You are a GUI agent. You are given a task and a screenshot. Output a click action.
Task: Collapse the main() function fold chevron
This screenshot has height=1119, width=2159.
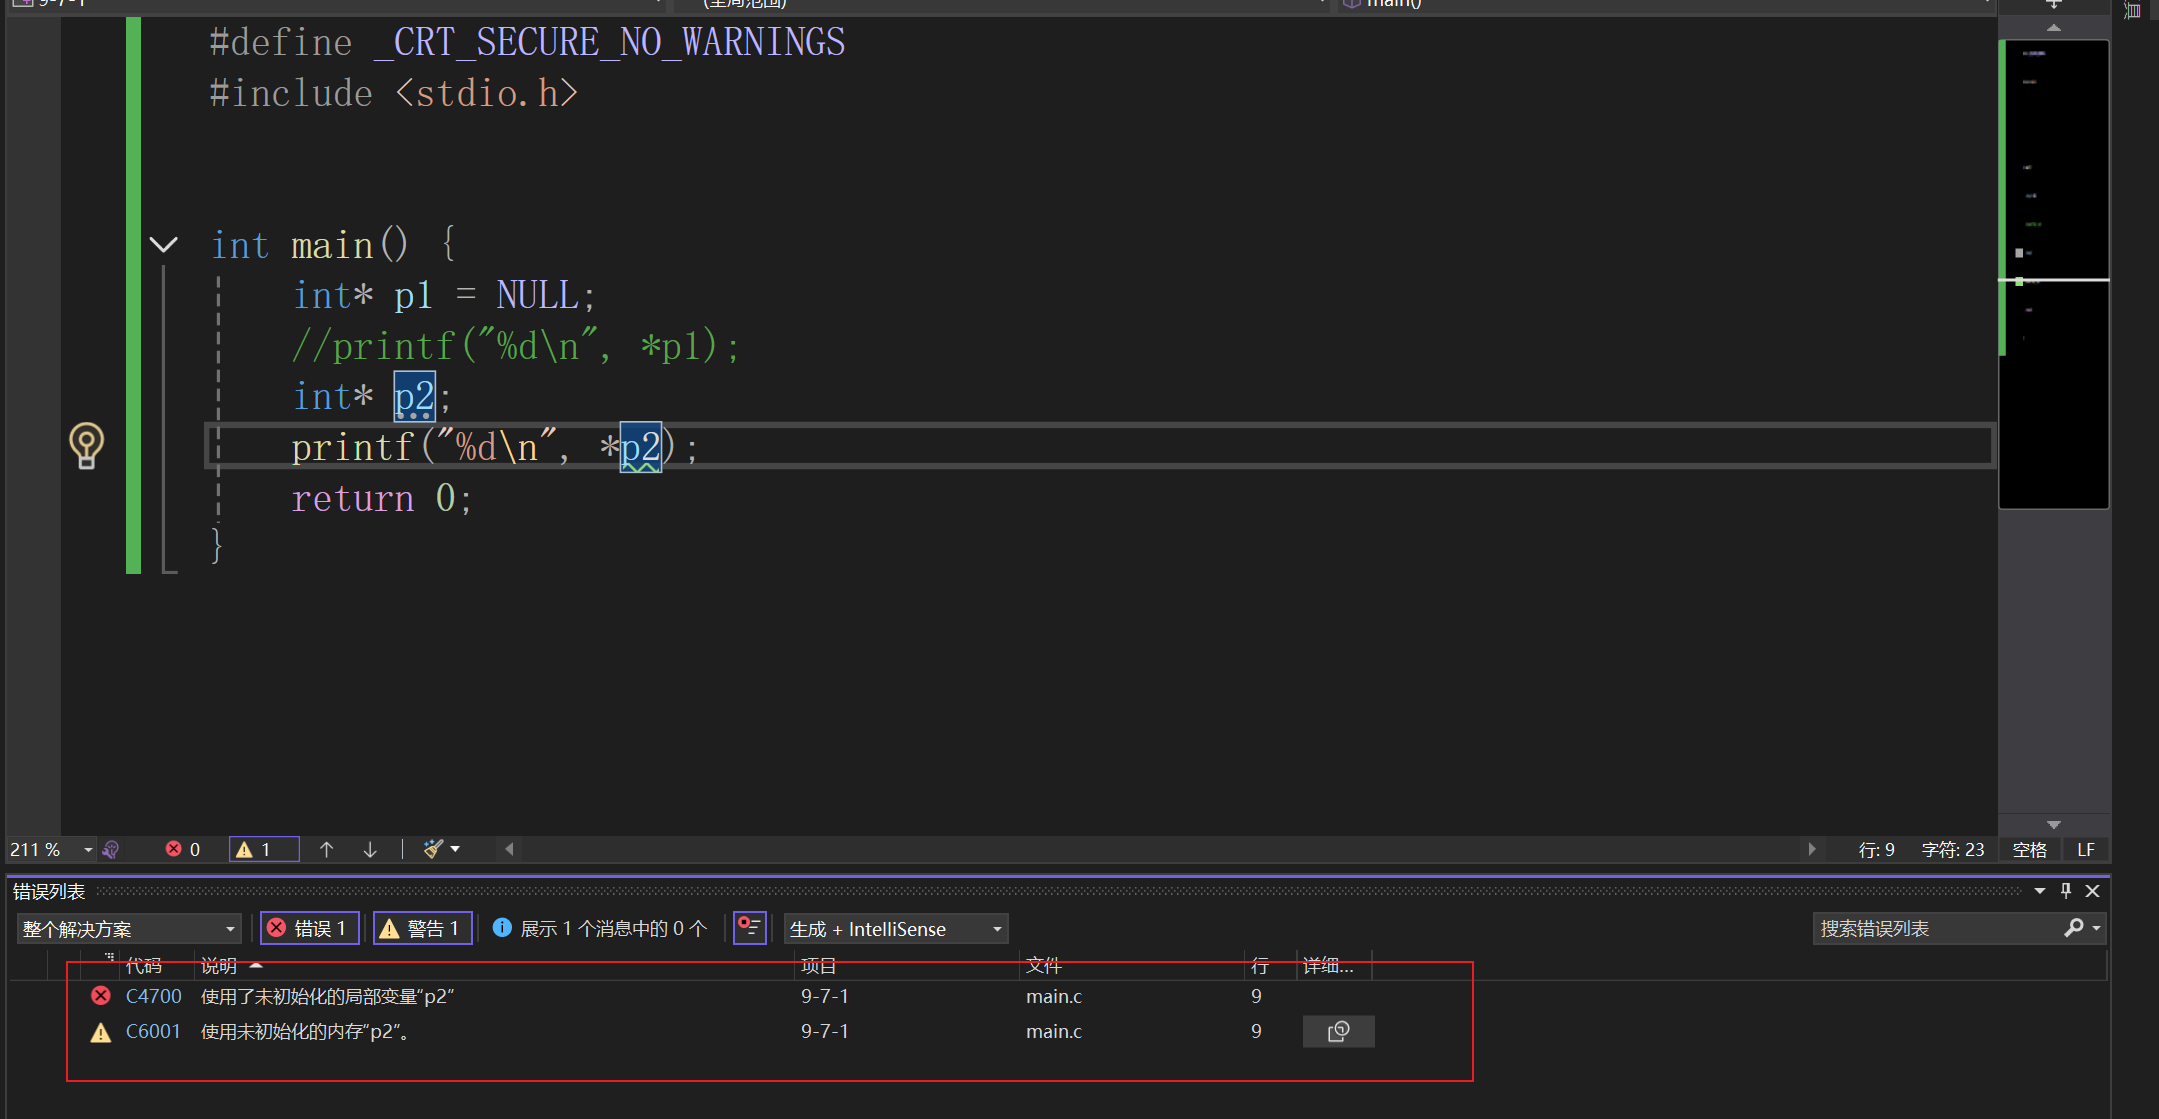163,245
